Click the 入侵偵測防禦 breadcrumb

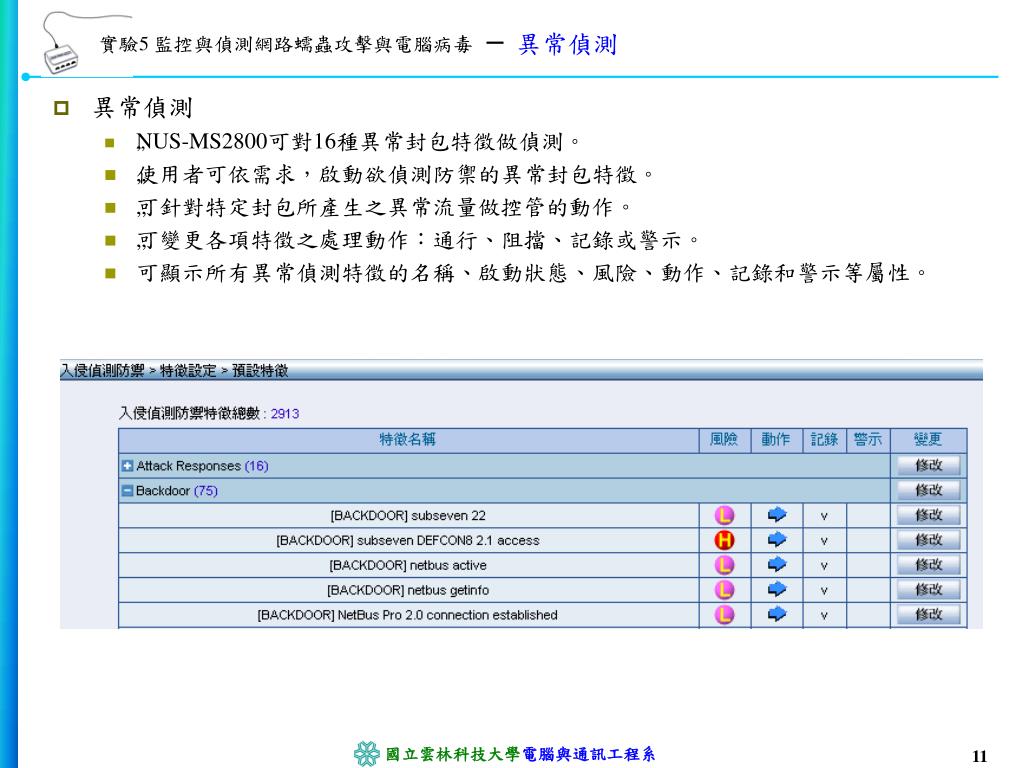pos(103,371)
